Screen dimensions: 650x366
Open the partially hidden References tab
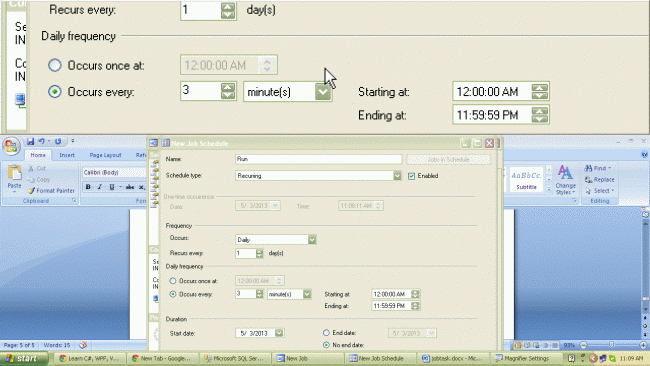[141, 155]
